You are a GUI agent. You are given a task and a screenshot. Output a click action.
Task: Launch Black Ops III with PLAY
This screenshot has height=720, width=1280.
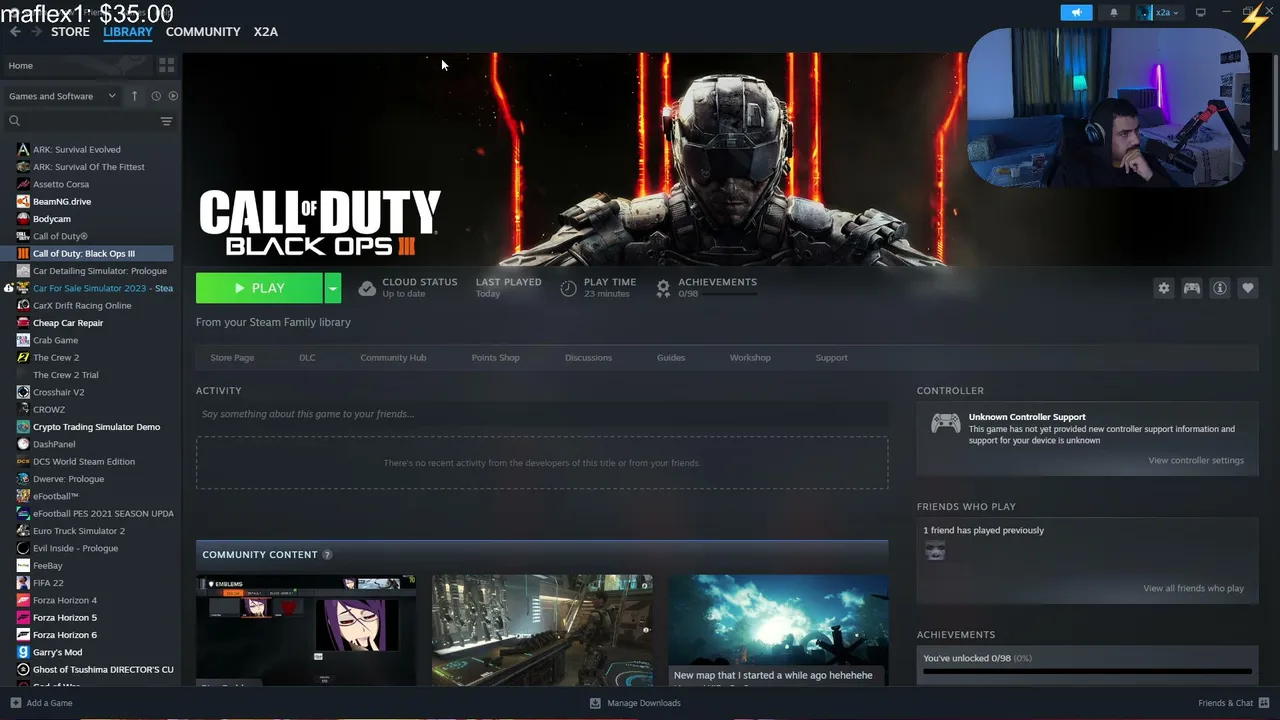(x=259, y=288)
